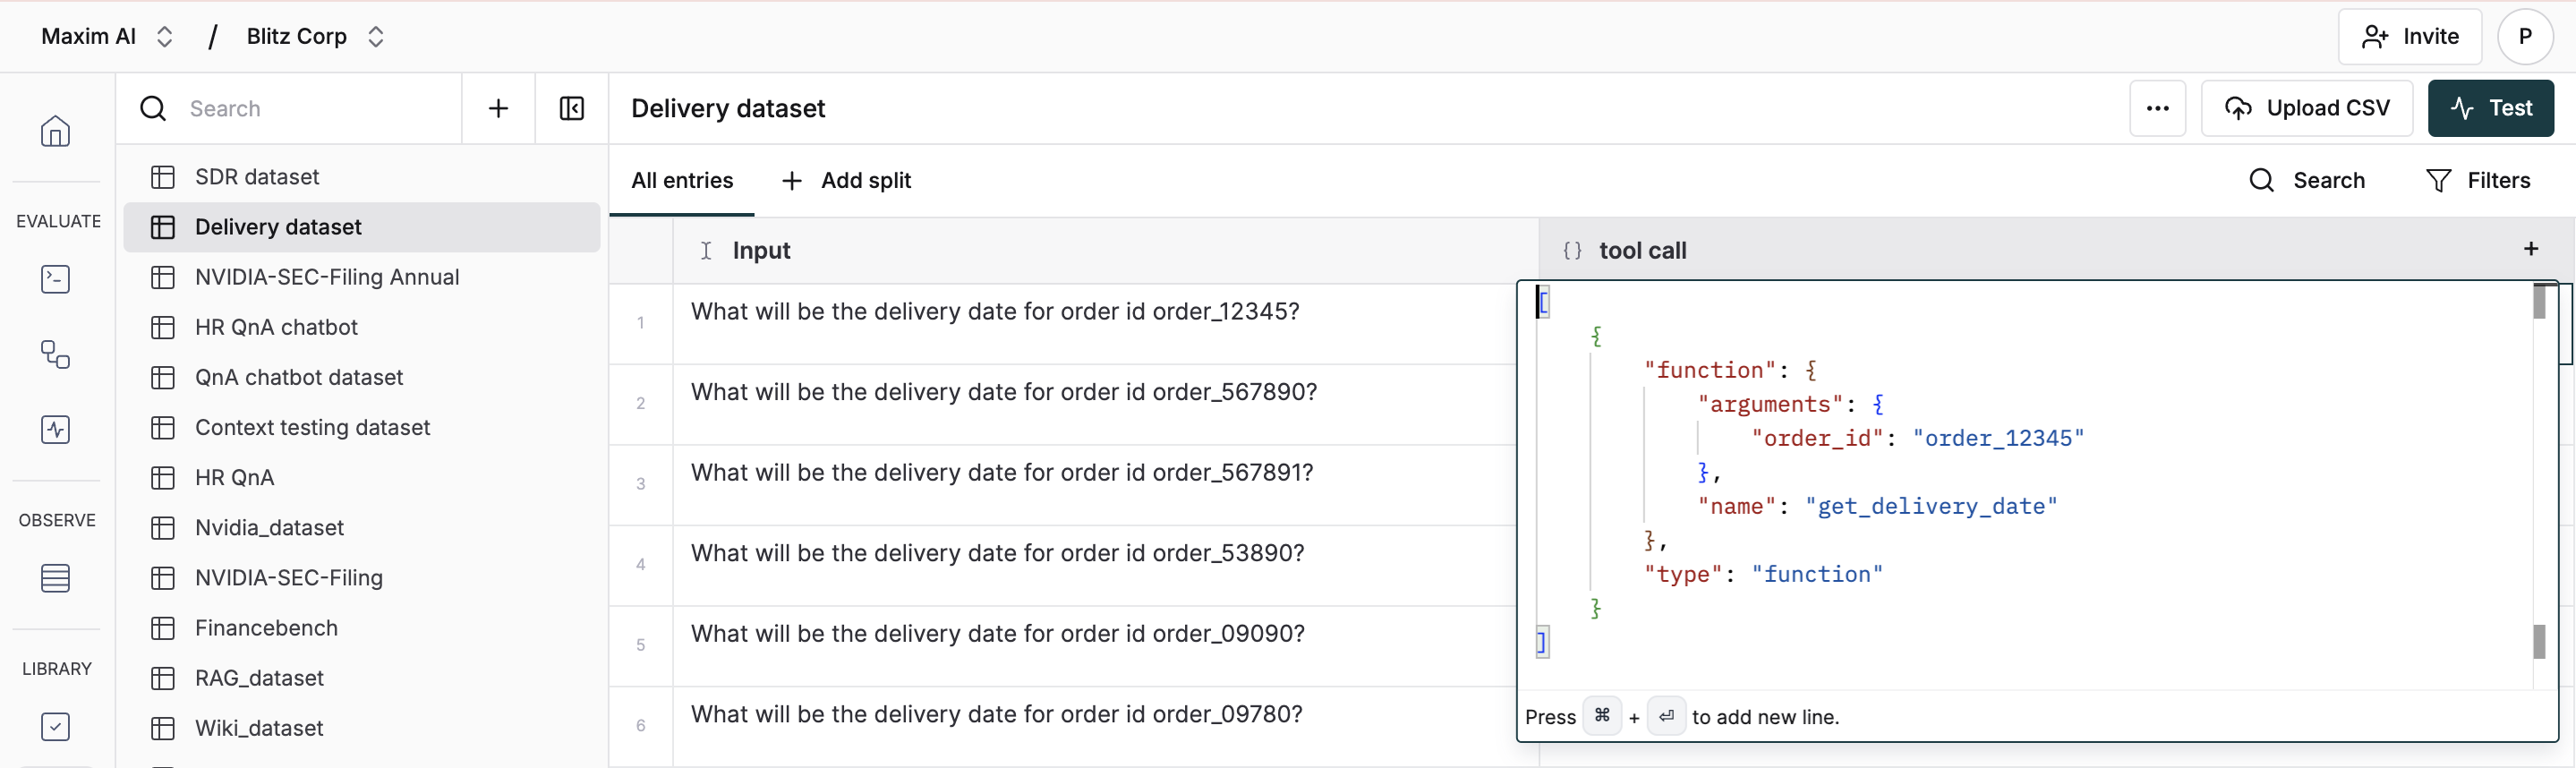Click the Search entries button
2576x768 pixels.
[2307, 180]
